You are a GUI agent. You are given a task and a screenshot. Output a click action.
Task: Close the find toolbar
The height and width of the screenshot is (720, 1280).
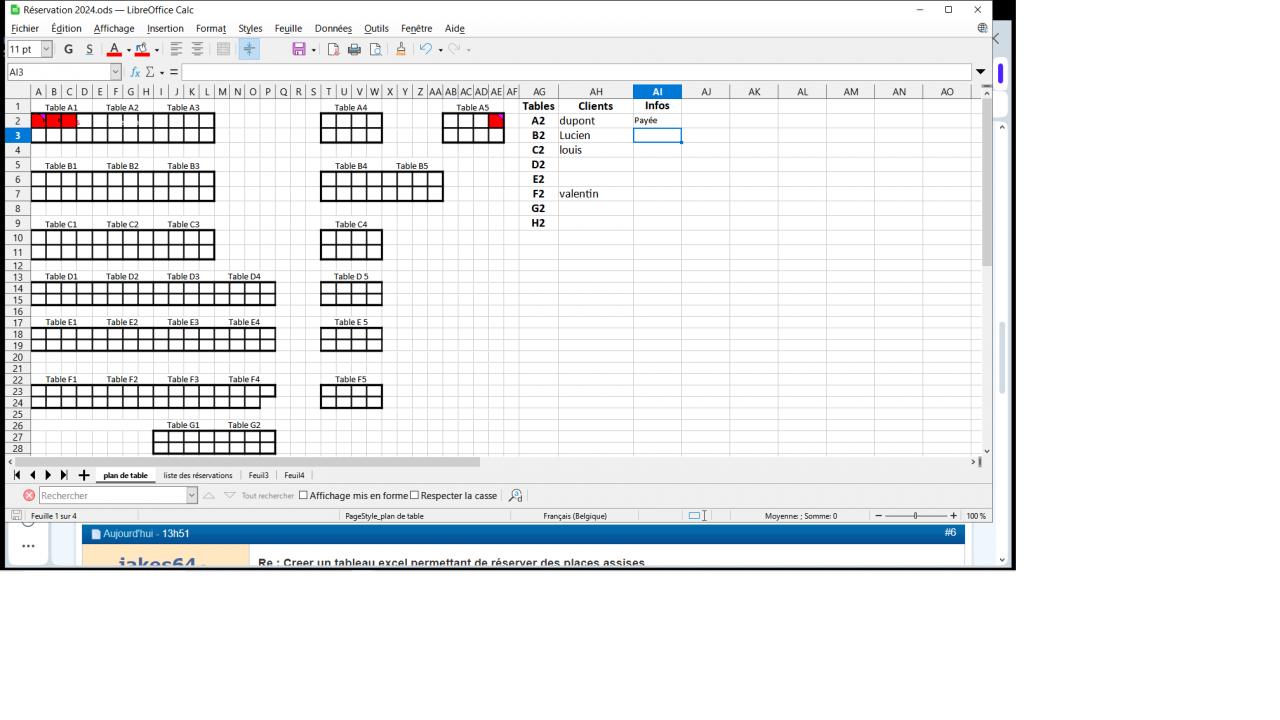[x=29, y=495]
